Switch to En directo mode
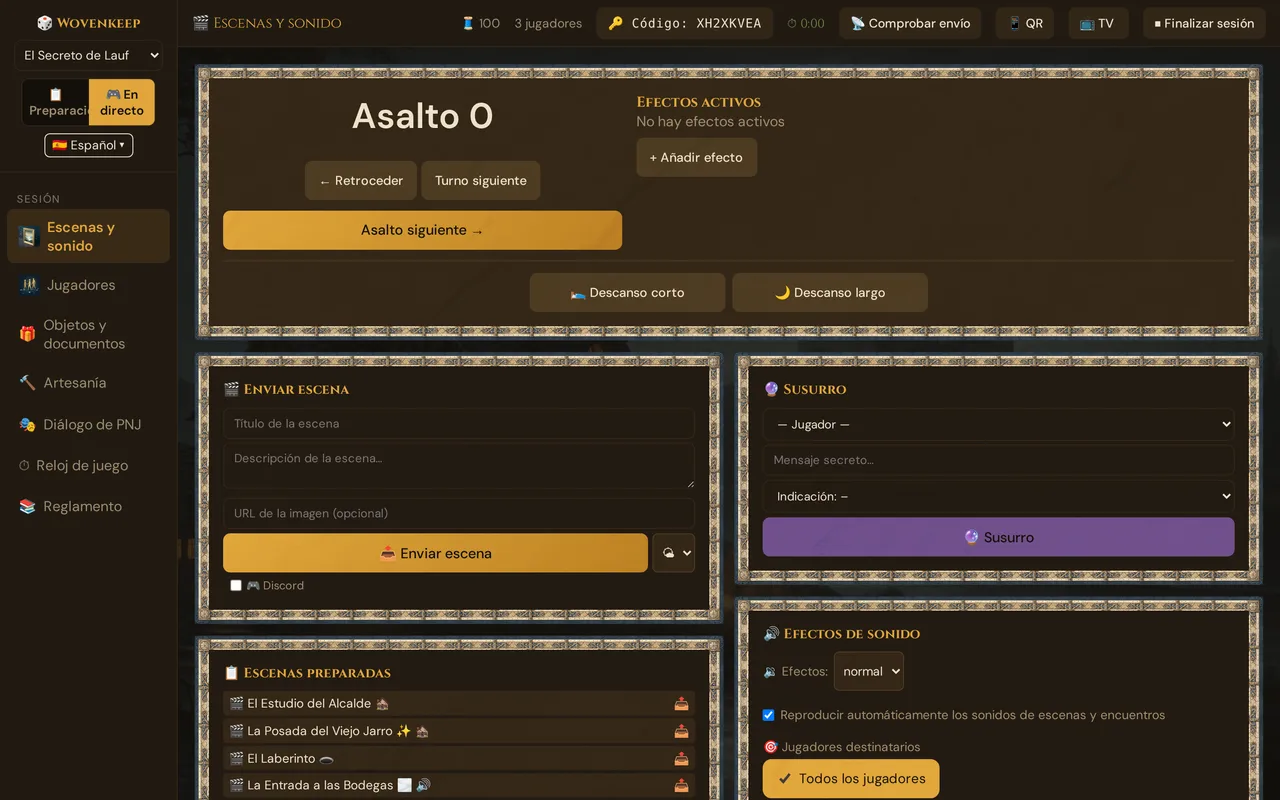The height and width of the screenshot is (800, 1280). pyautogui.click(x=122, y=102)
